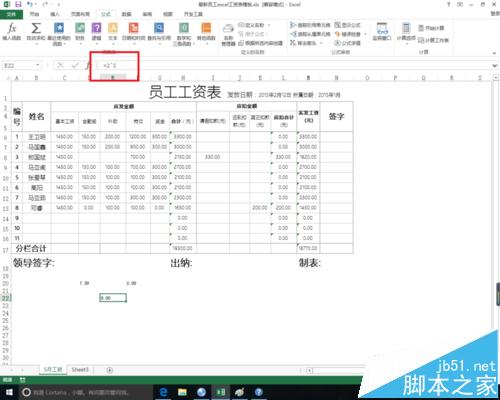Click Error Checking
This screenshot has width=500, height=400.
coord(350,34)
